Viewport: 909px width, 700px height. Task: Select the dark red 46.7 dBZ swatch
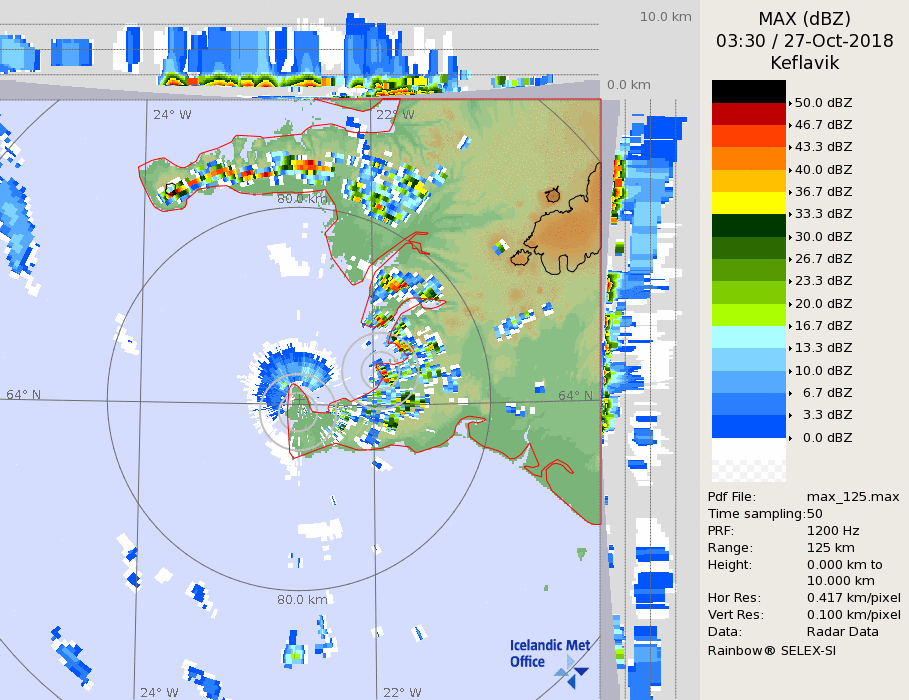point(748,113)
